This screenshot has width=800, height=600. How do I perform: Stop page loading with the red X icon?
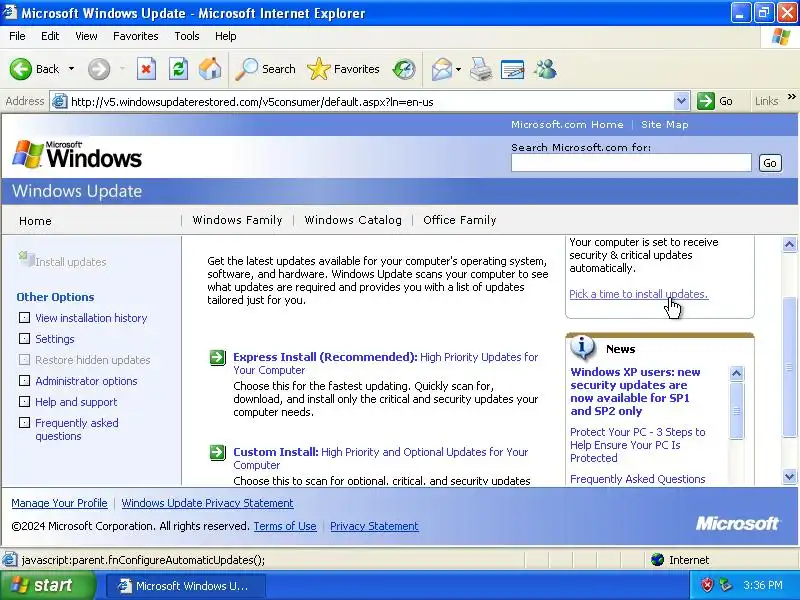click(x=146, y=69)
